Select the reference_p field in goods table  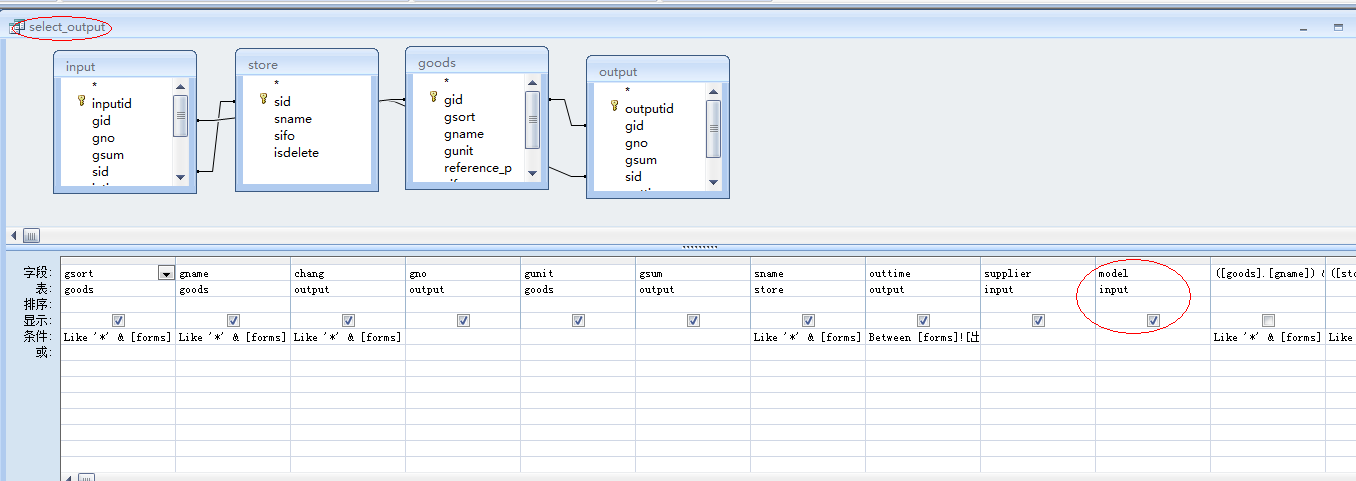coord(477,168)
